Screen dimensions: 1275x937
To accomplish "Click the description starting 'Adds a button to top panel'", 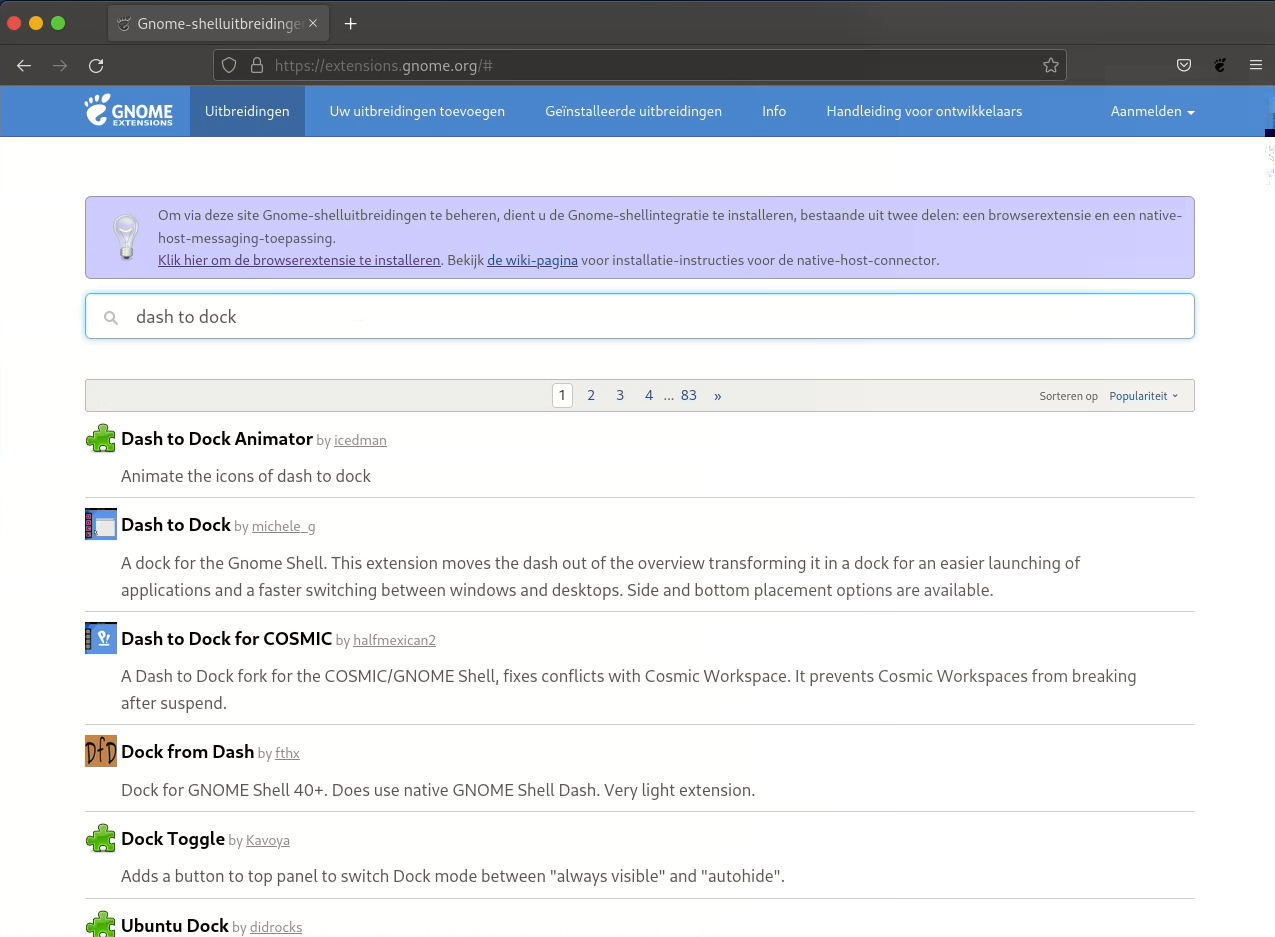I will [453, 876].
